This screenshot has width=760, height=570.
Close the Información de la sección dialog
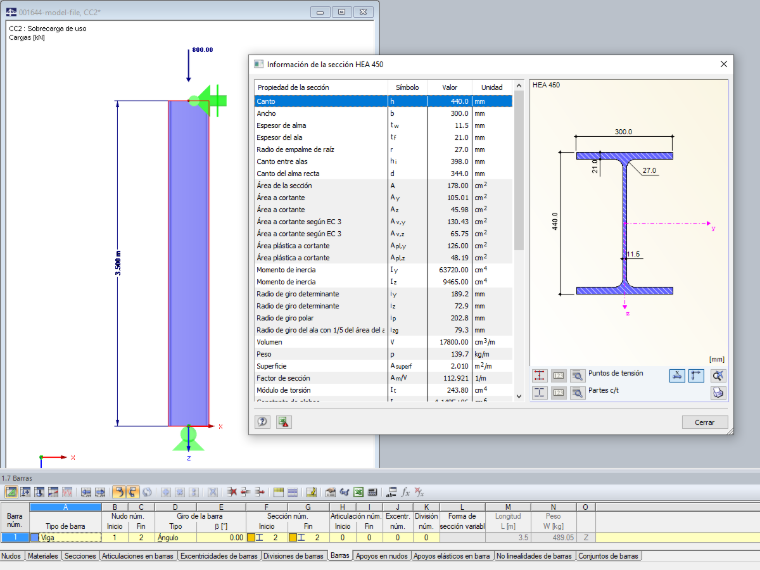click(724, 64)
